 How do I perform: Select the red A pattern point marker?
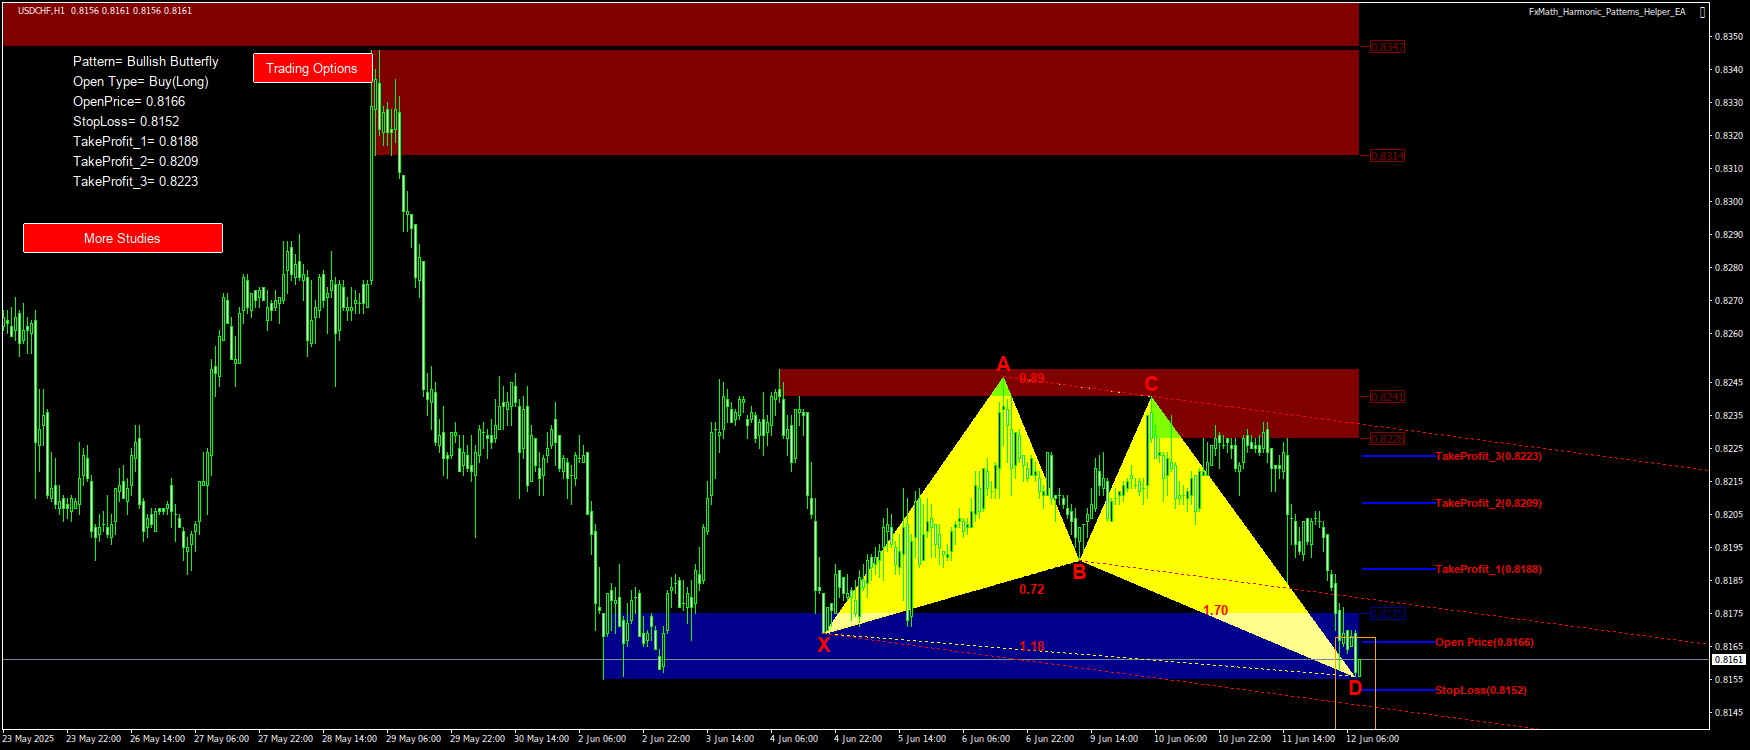[1003, 364]
